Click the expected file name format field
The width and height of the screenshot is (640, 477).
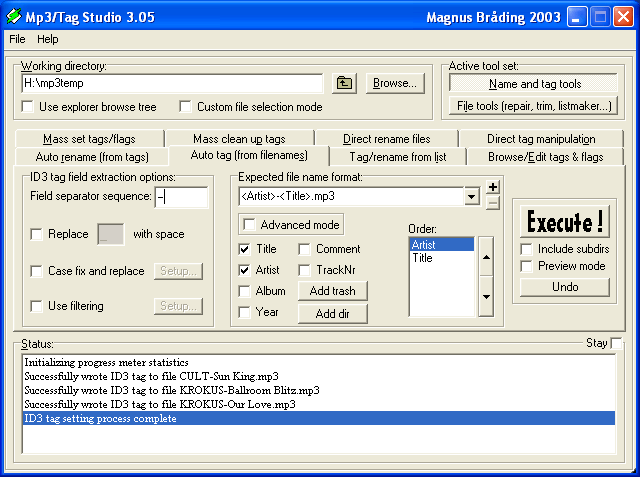click(x=351, y=197)
